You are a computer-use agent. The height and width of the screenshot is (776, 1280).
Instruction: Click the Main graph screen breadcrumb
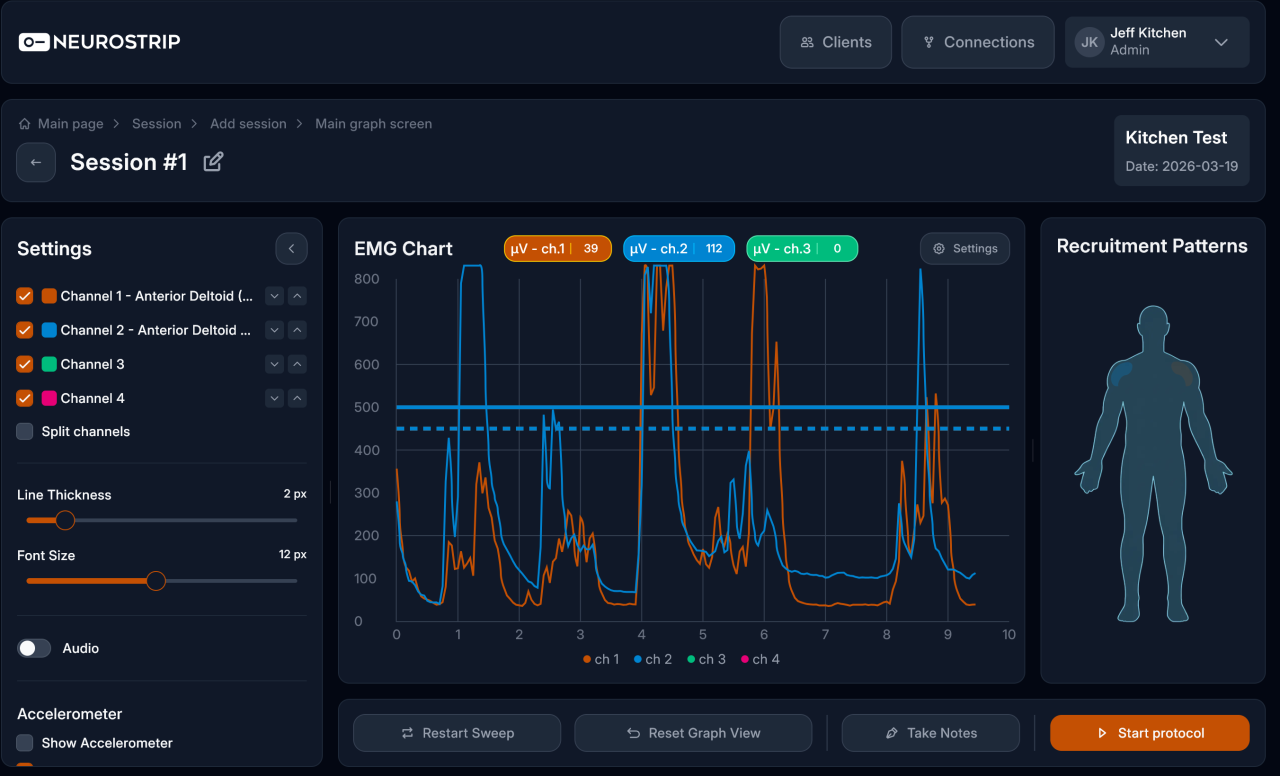[374, 124]
